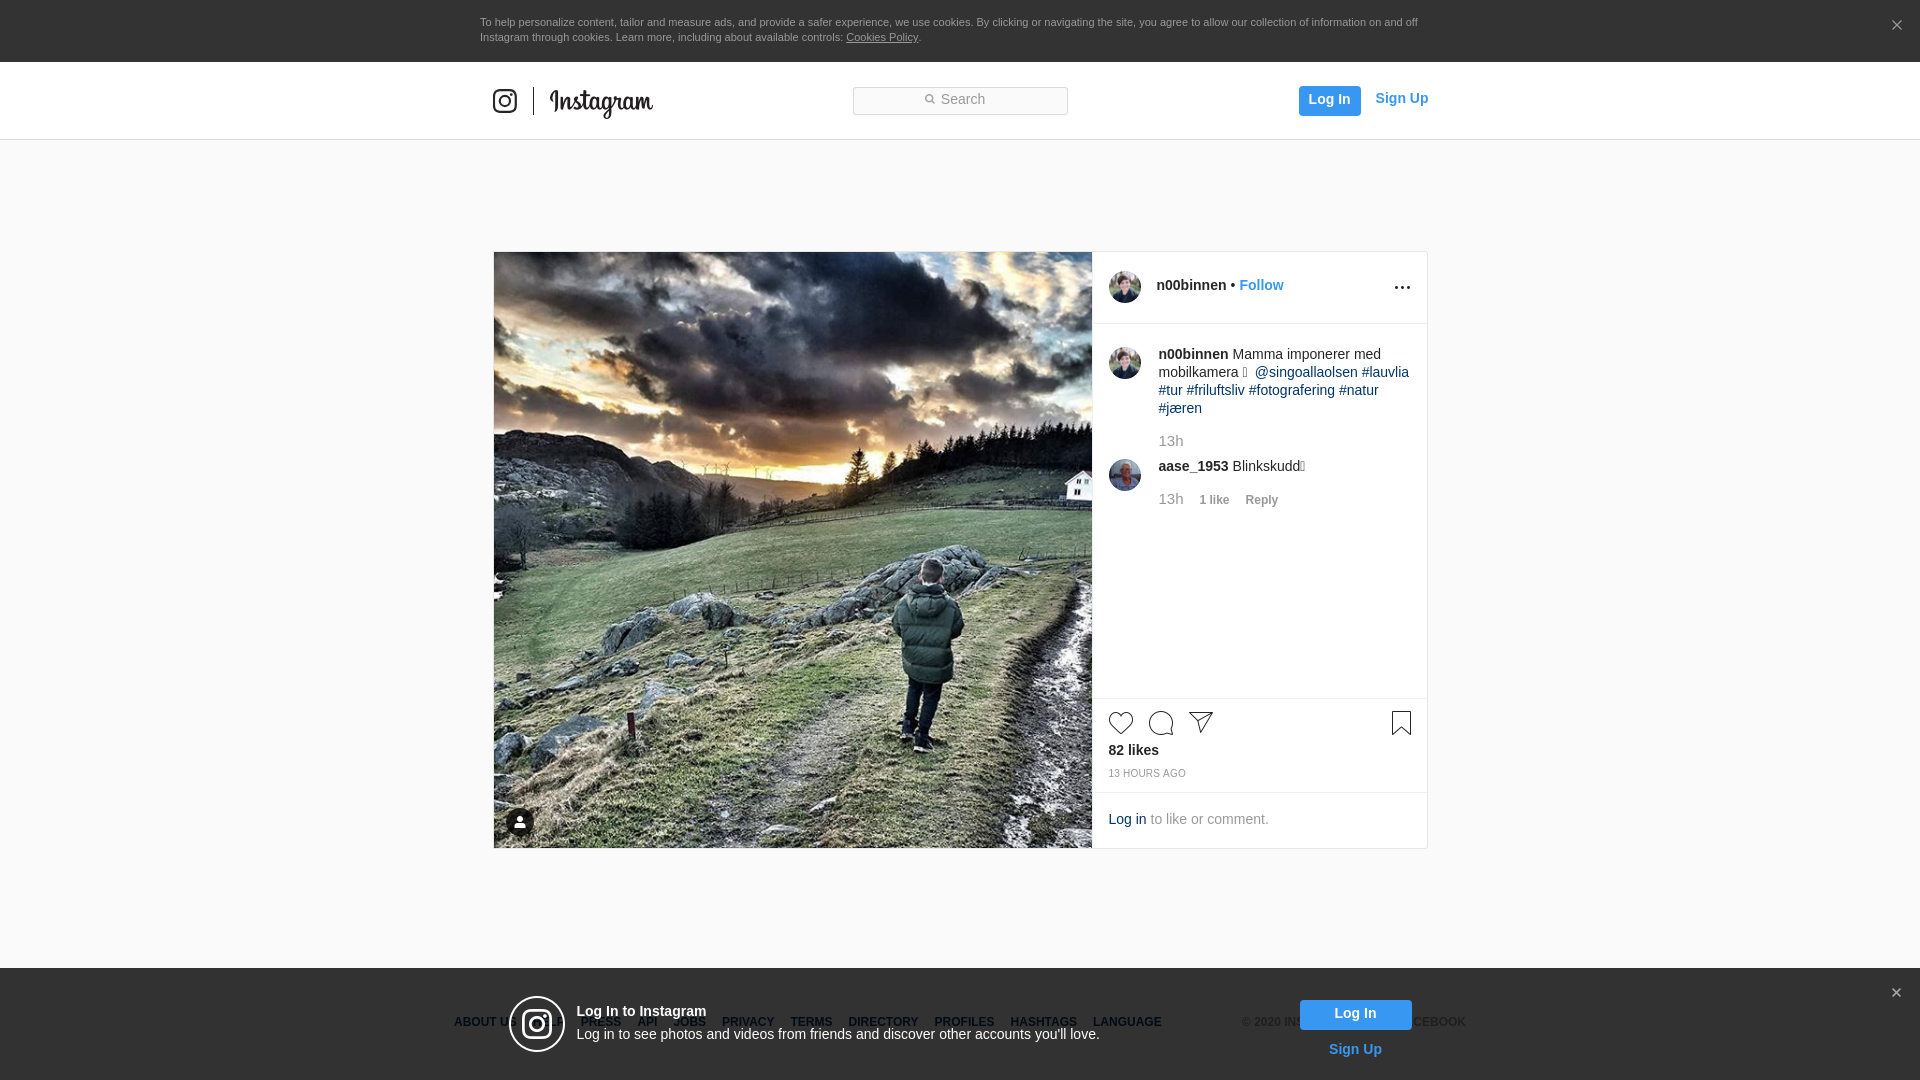Open the #lauvlia hashtag
The height and width of the screenshot is (1080, 1920).
click(1385, 372)
